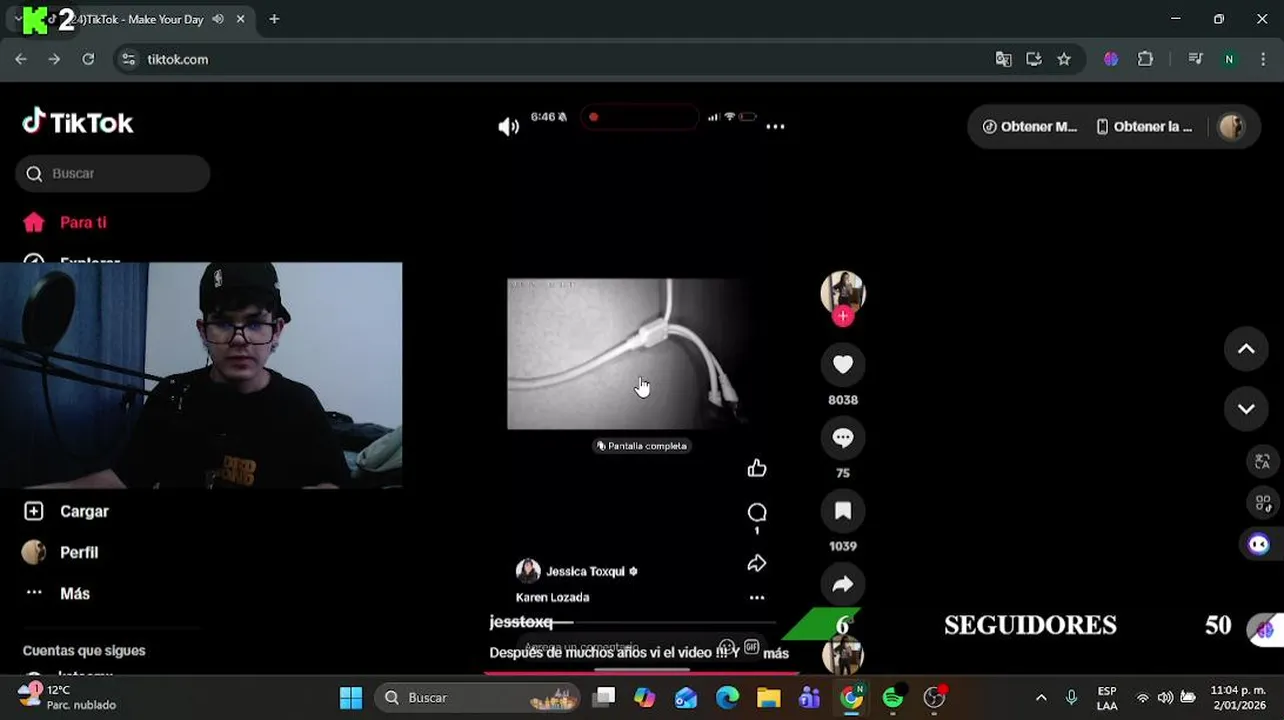Open Microsoft Edge from taskbar
Image resolution: width=1284 pixels, height=720 pixels.
727,697
